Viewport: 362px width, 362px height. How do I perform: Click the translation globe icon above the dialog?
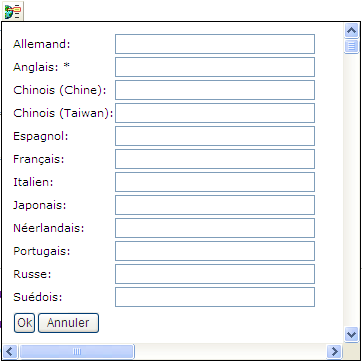click(x=13, y=11)
